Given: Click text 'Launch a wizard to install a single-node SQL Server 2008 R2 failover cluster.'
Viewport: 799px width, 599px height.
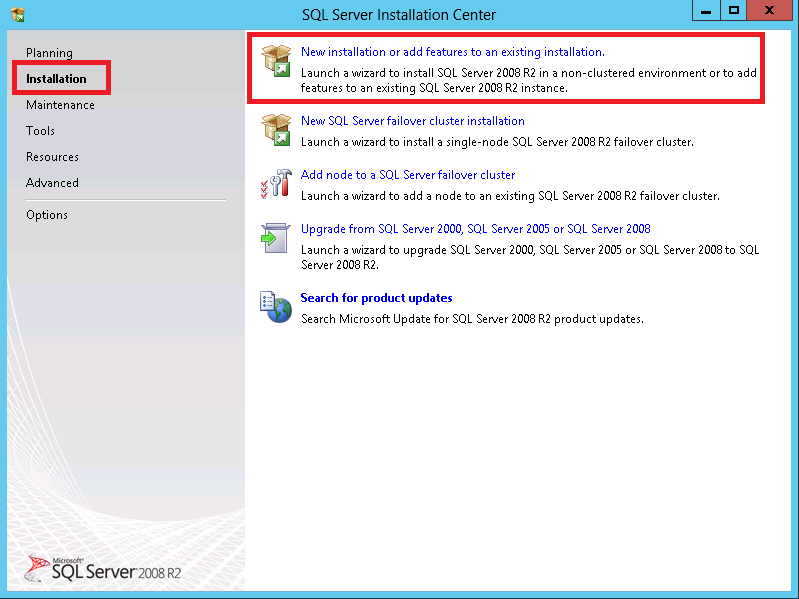Looking at the screenshot, I should pyautogui.click(x=497, y=142).
